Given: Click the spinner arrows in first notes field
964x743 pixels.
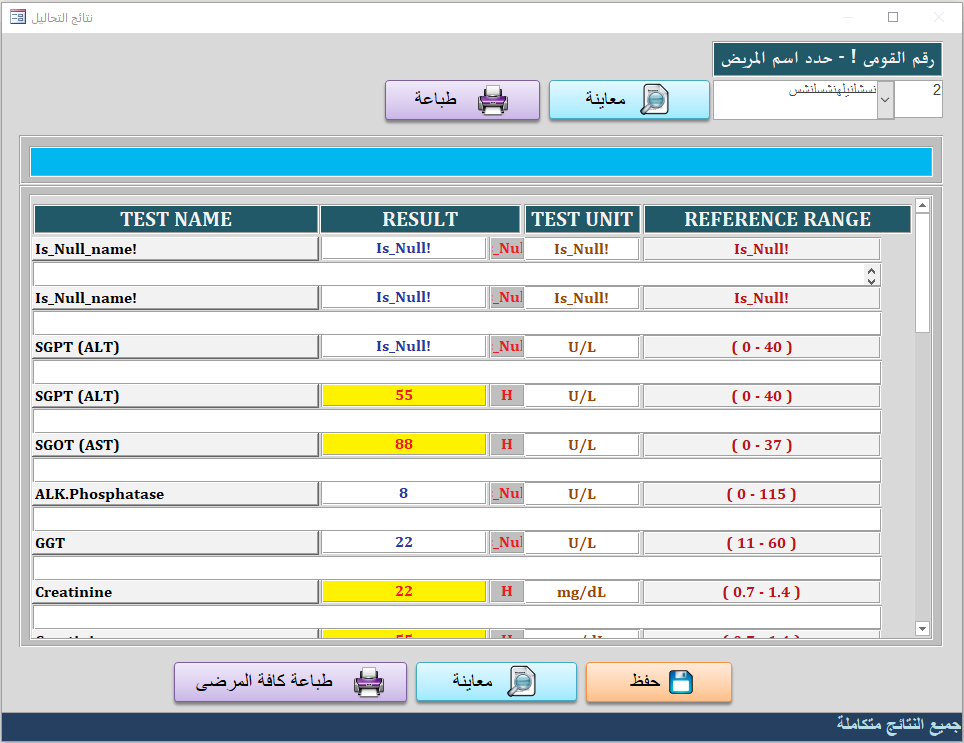Looking at the screenshot, I should tap(871, 274).
